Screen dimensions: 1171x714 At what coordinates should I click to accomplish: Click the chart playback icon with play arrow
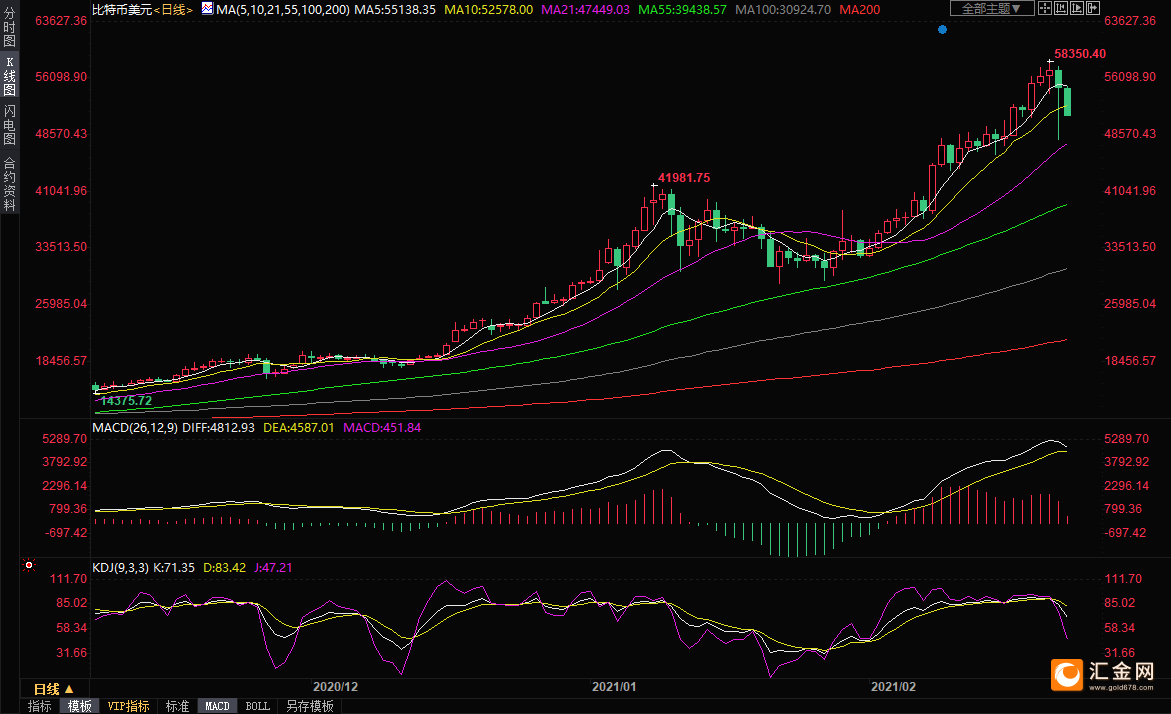coord(1077,8)
